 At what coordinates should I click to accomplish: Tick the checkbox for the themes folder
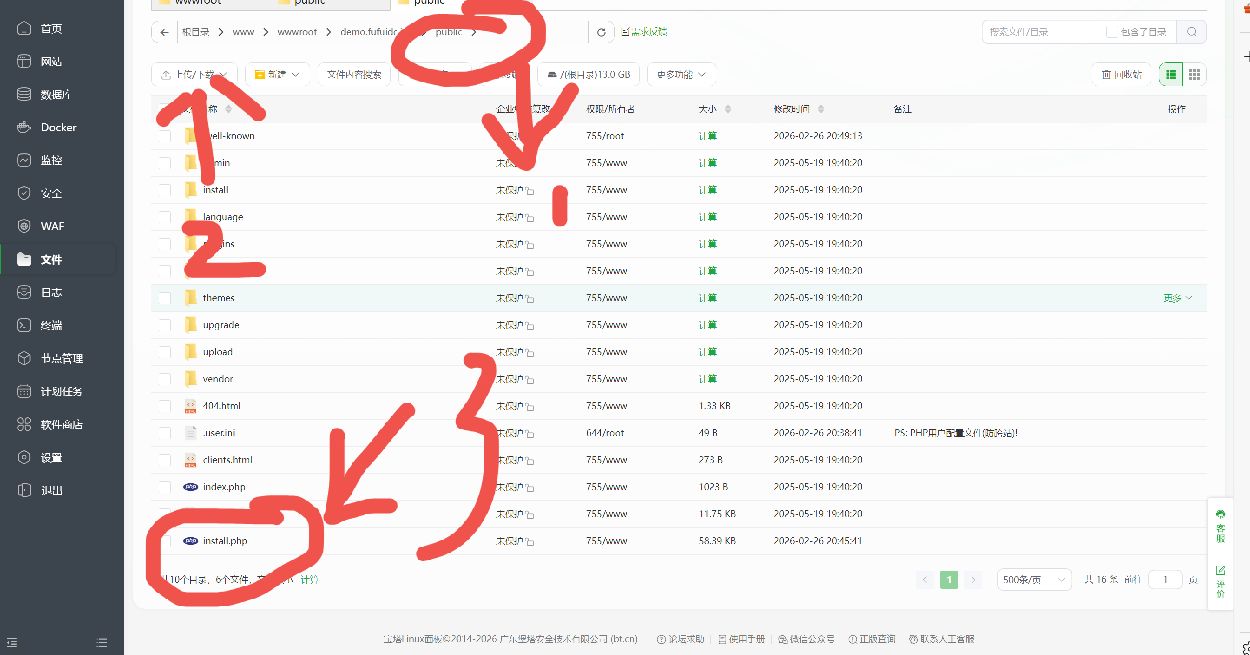164,298
